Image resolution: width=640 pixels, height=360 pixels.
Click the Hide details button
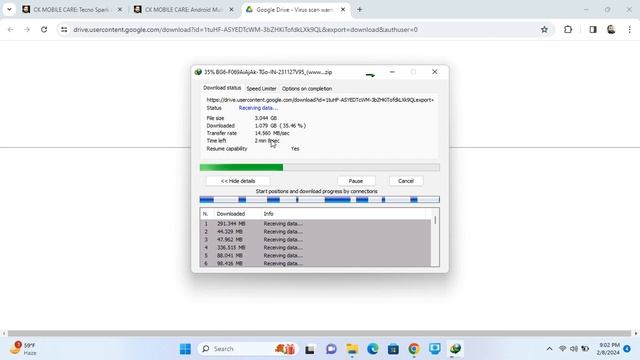pyautogui.click(x=238, y=181)
